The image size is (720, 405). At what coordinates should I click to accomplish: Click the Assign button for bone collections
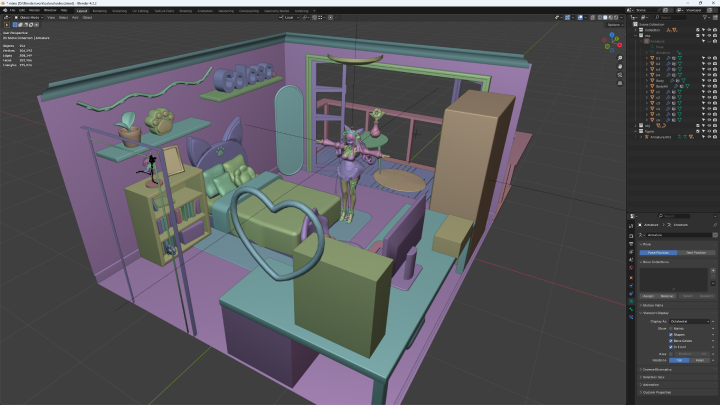[648, 296]
